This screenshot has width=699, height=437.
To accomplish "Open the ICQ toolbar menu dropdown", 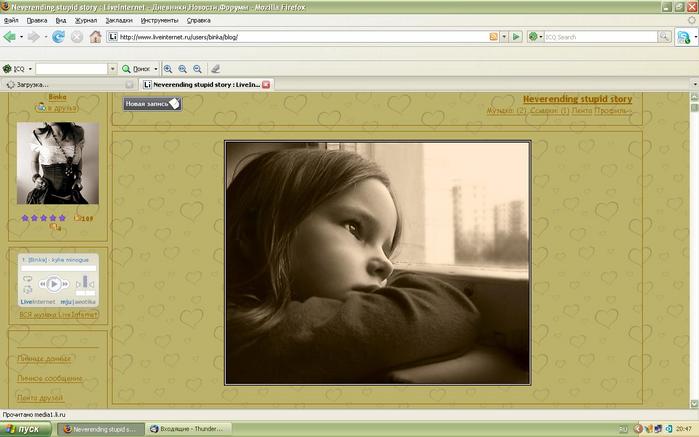I will coord(30,69).
